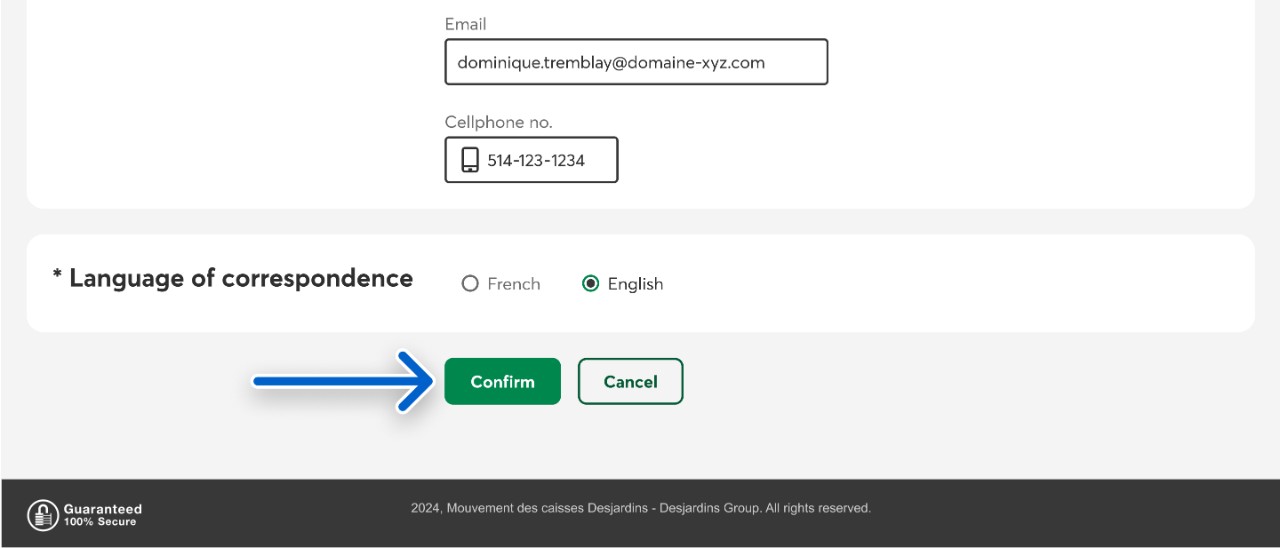This screenshot has width=1280, height=548.
Task: Click the "Guaranteed 100% Secure" badge text
Action: point(102,515)
